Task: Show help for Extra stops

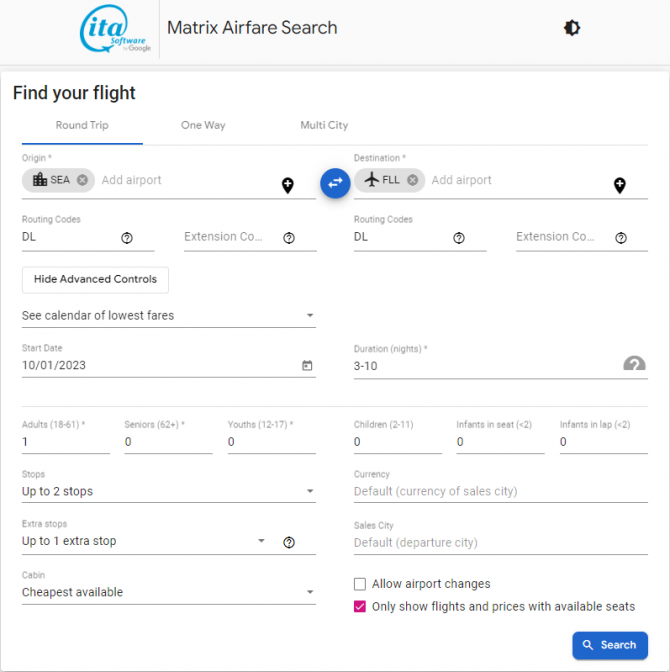Action: 289,543
